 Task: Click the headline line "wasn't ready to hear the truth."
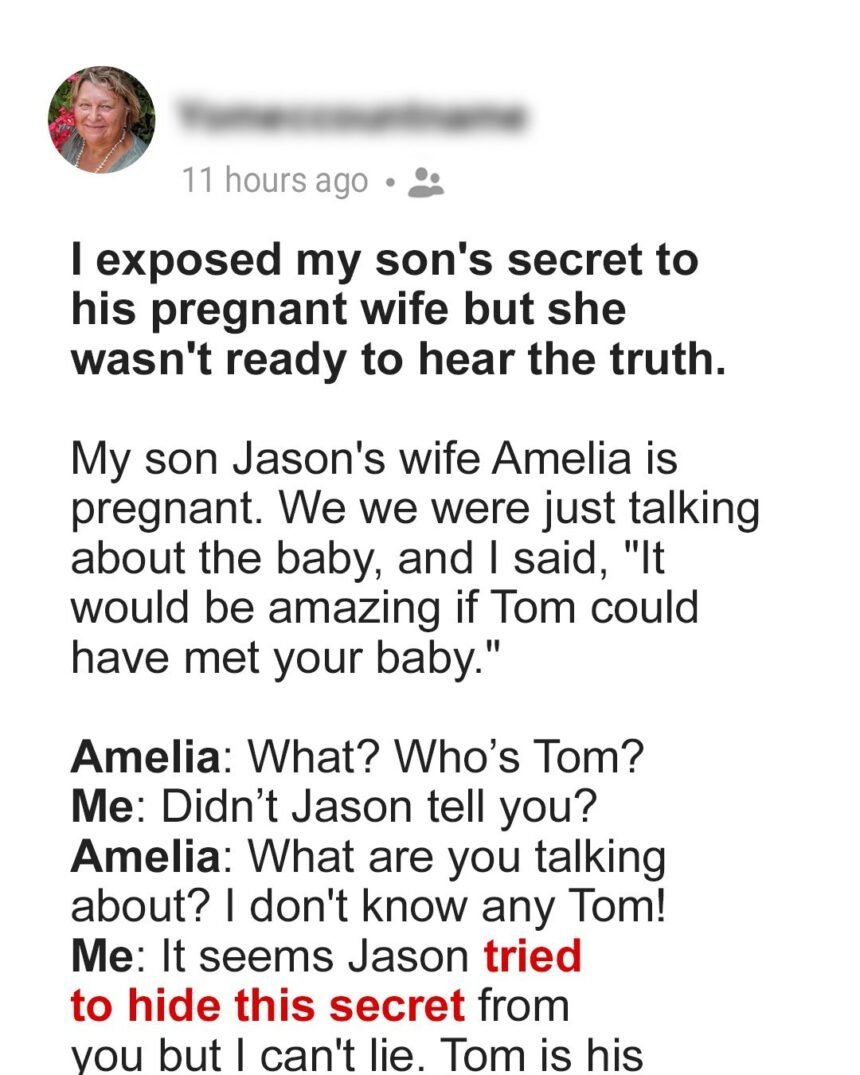398,359
